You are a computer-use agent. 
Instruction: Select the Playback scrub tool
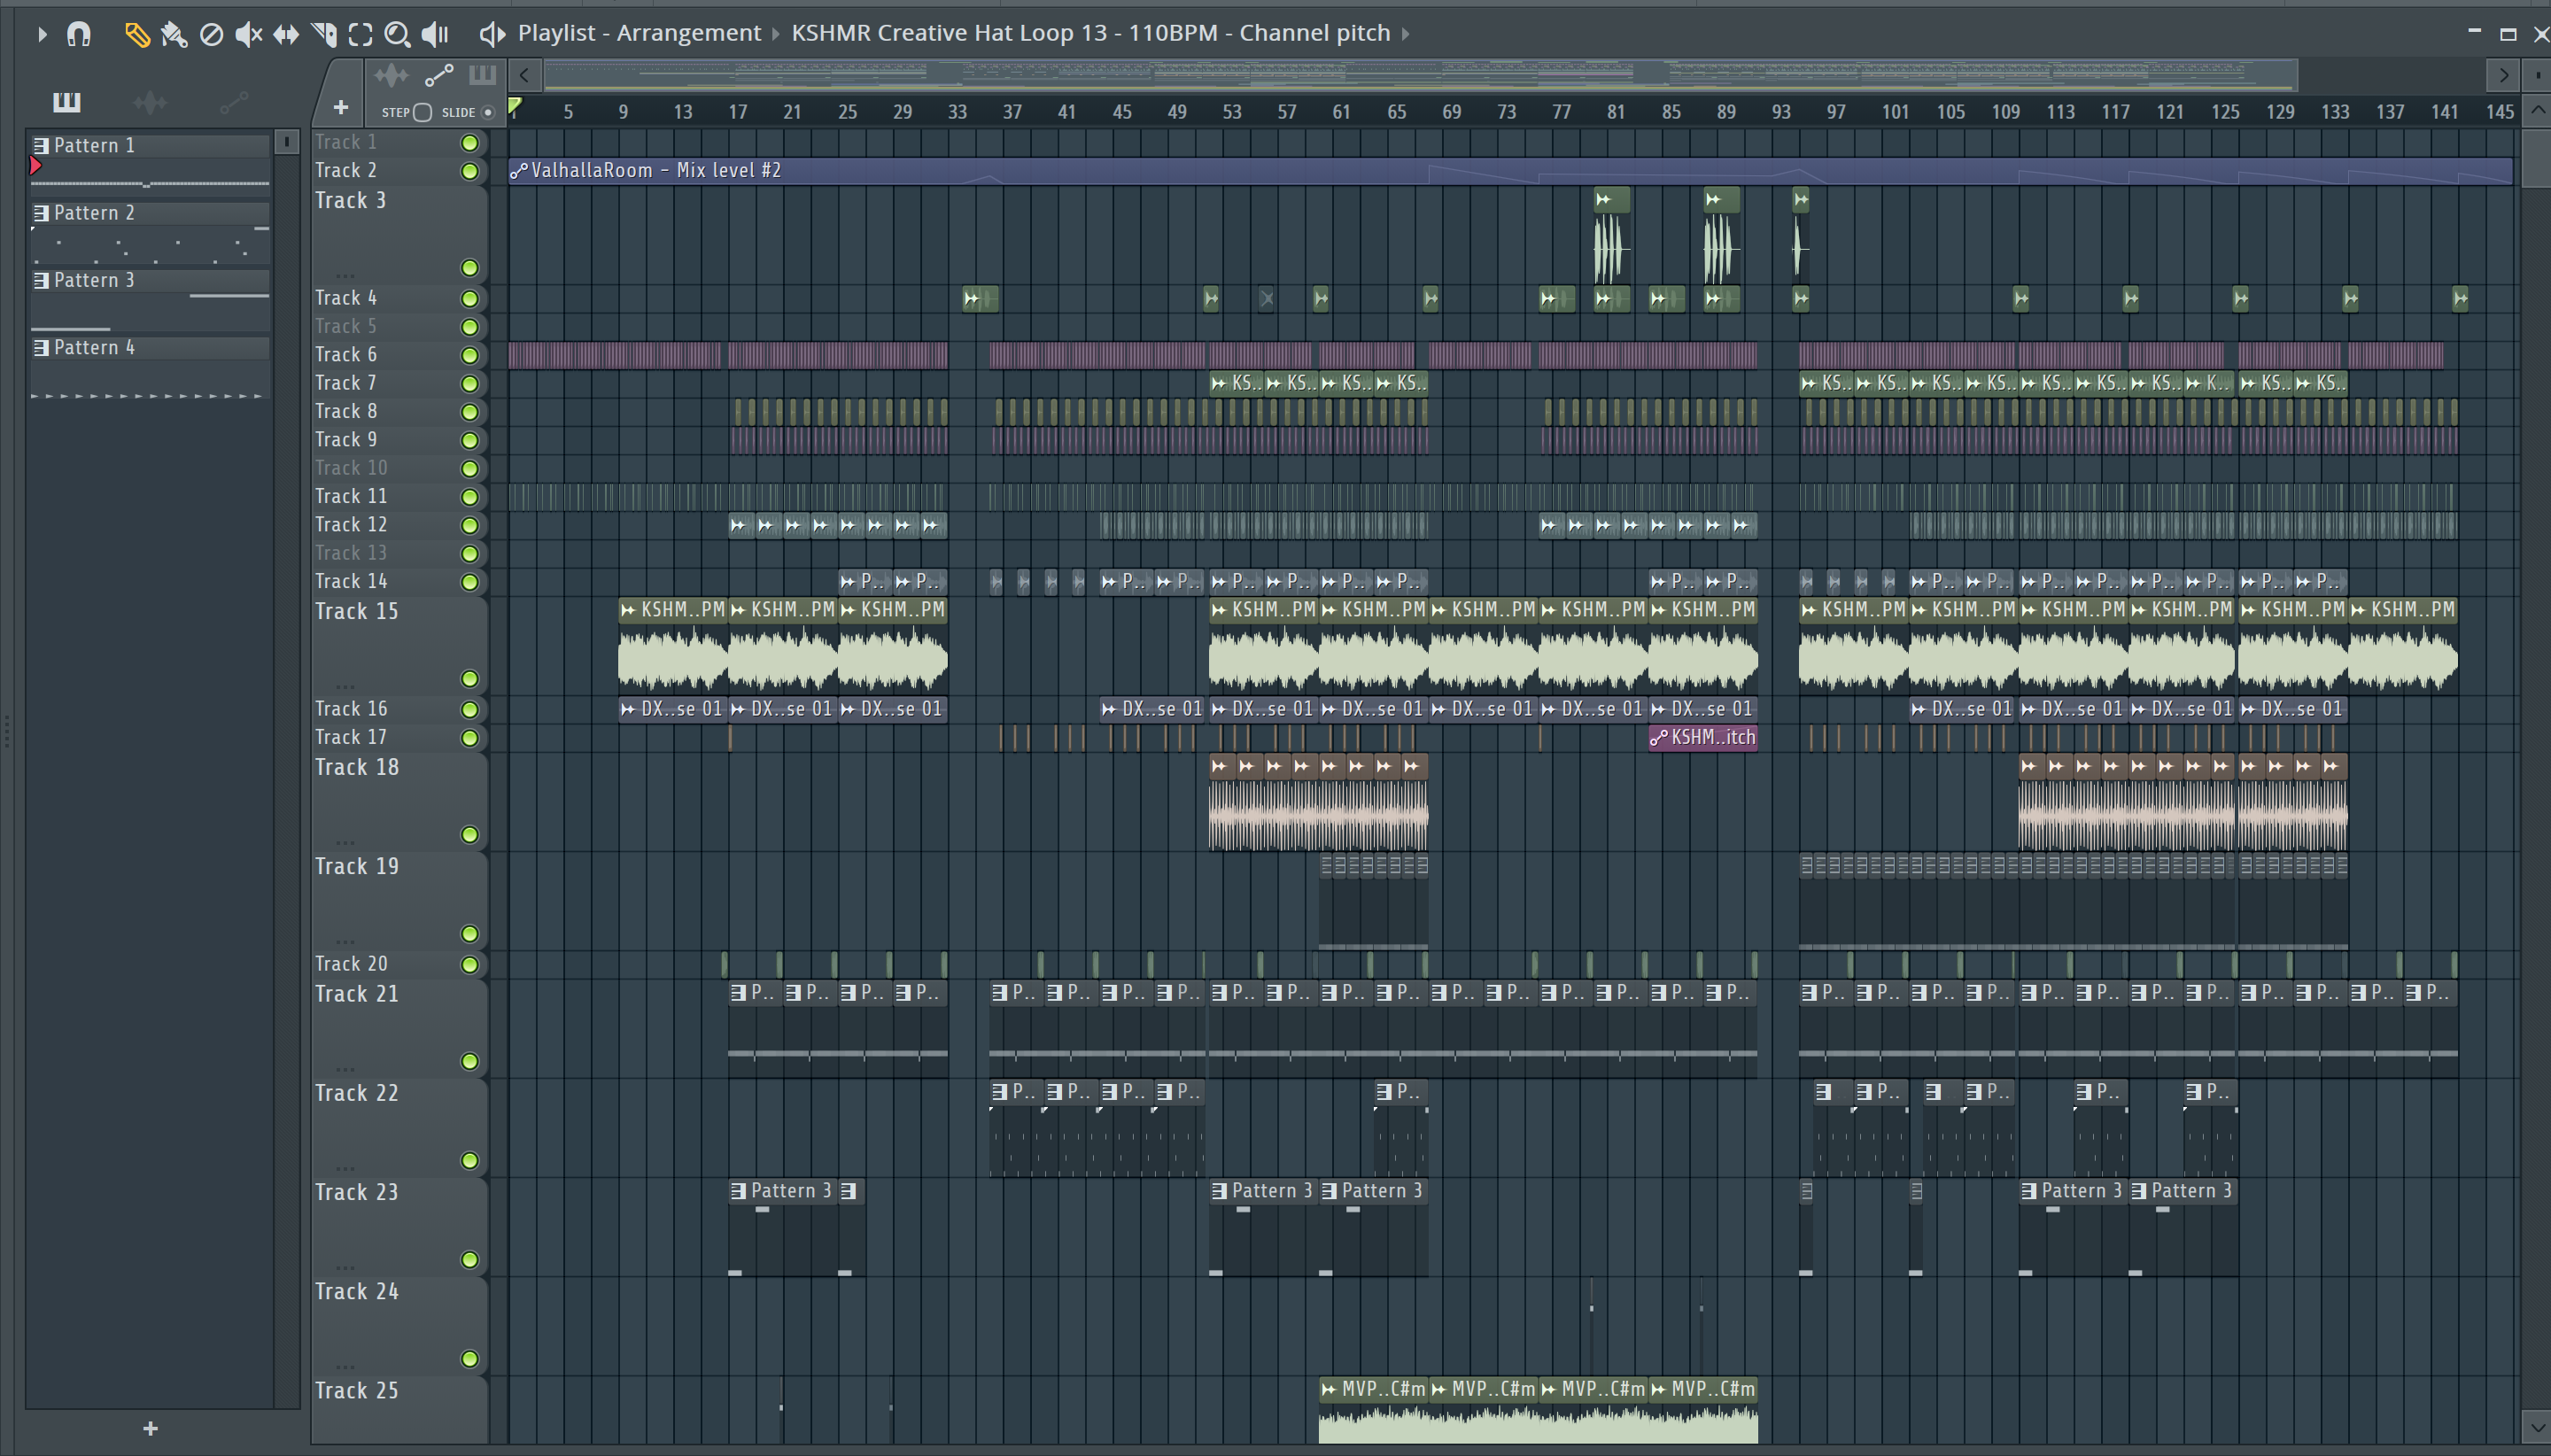tap(435, 35)
